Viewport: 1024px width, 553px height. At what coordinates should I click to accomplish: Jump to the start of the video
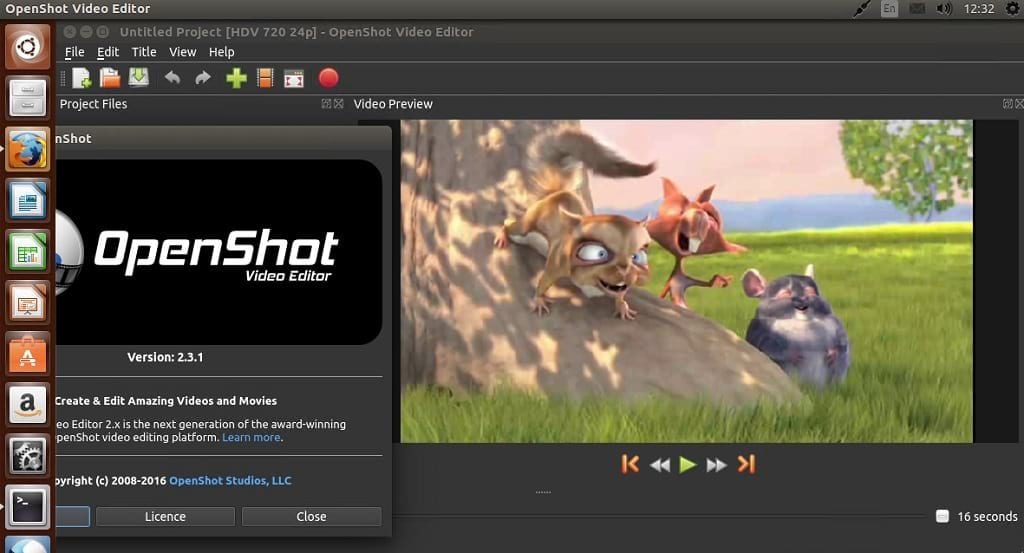tap(630, 464)
